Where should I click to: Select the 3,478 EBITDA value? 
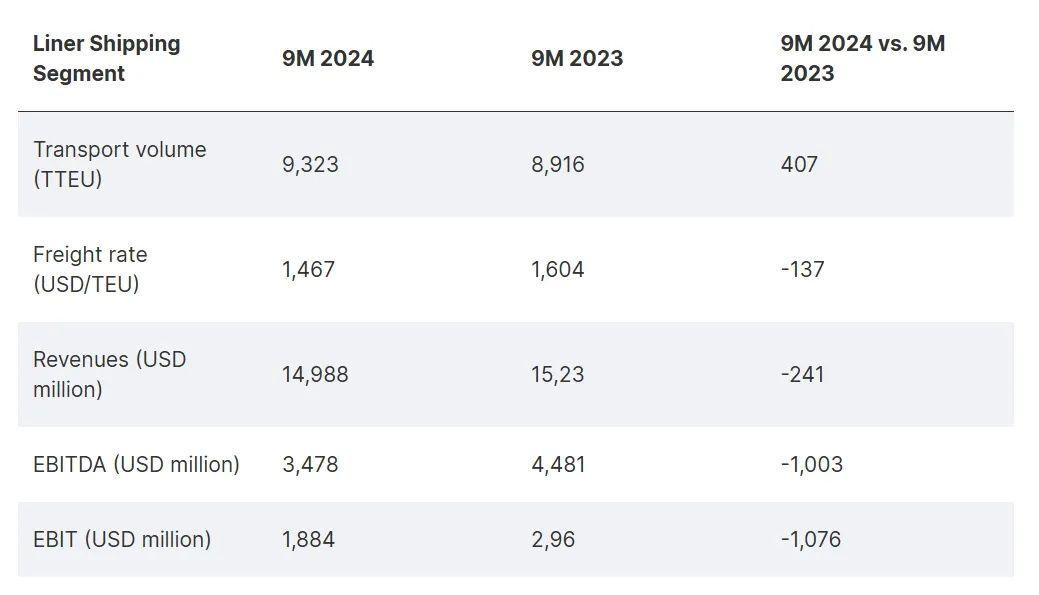tap(310, 464)
